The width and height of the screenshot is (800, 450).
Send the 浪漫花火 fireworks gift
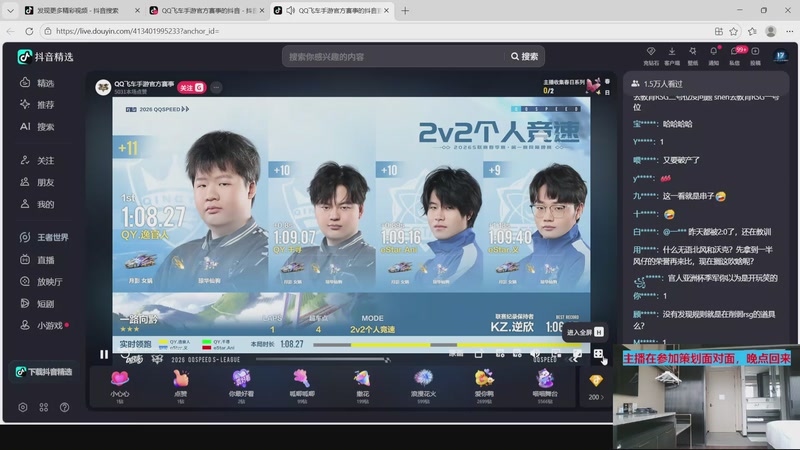423,386
